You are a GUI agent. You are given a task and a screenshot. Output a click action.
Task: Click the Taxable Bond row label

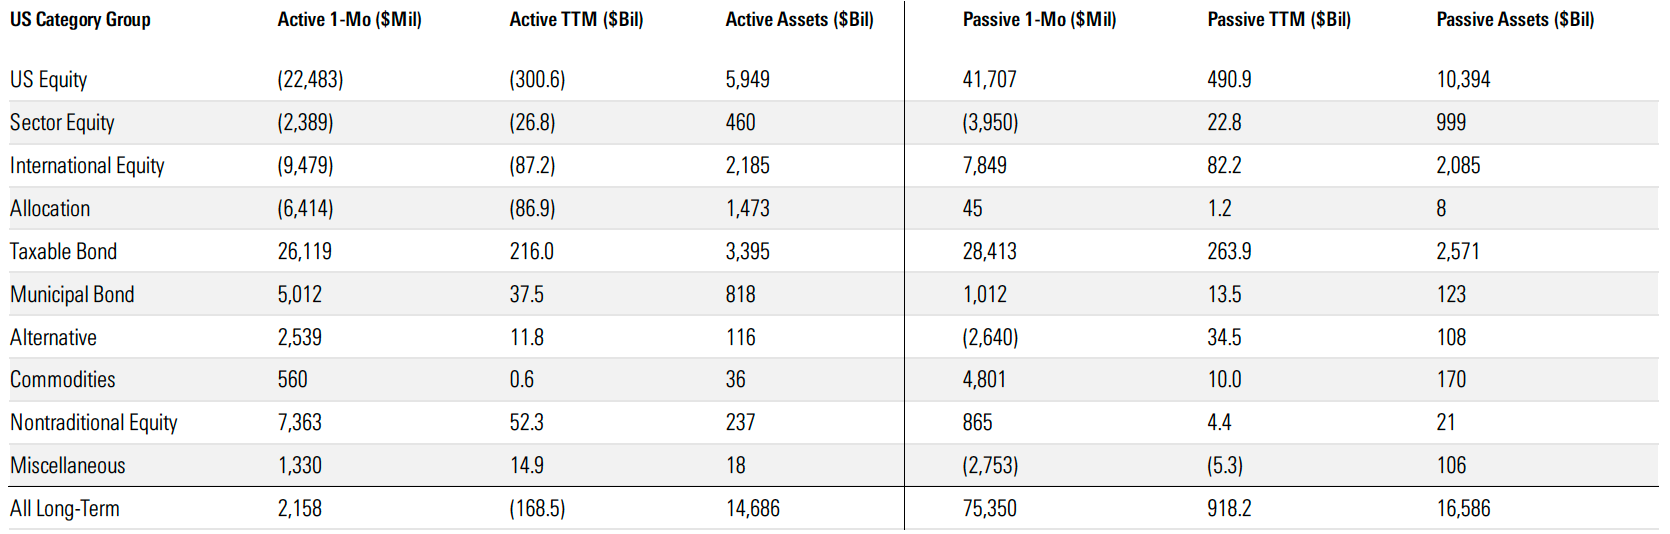[63, 252]
